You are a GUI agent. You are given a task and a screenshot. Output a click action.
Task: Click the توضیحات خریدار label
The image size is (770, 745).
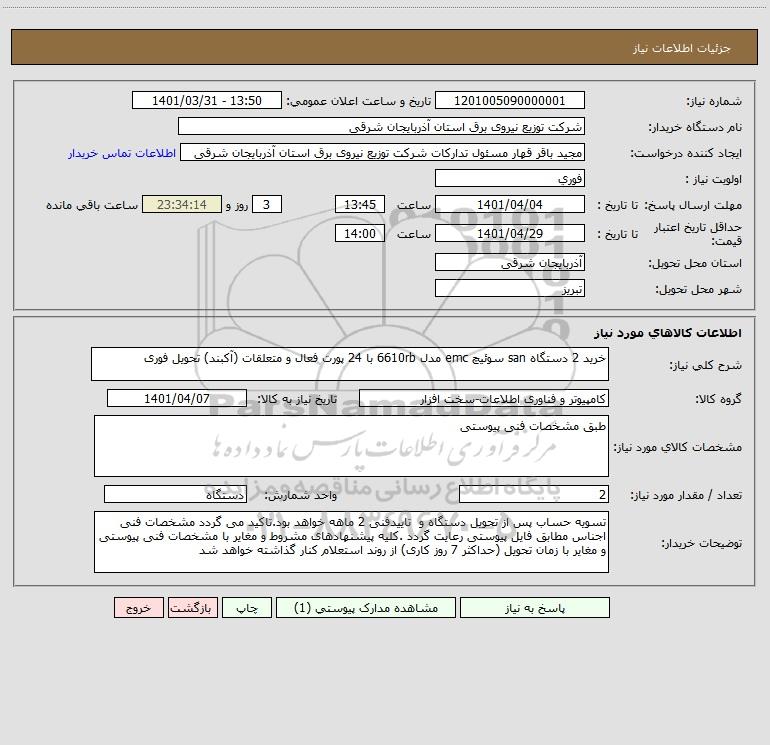tap(702, 543)
